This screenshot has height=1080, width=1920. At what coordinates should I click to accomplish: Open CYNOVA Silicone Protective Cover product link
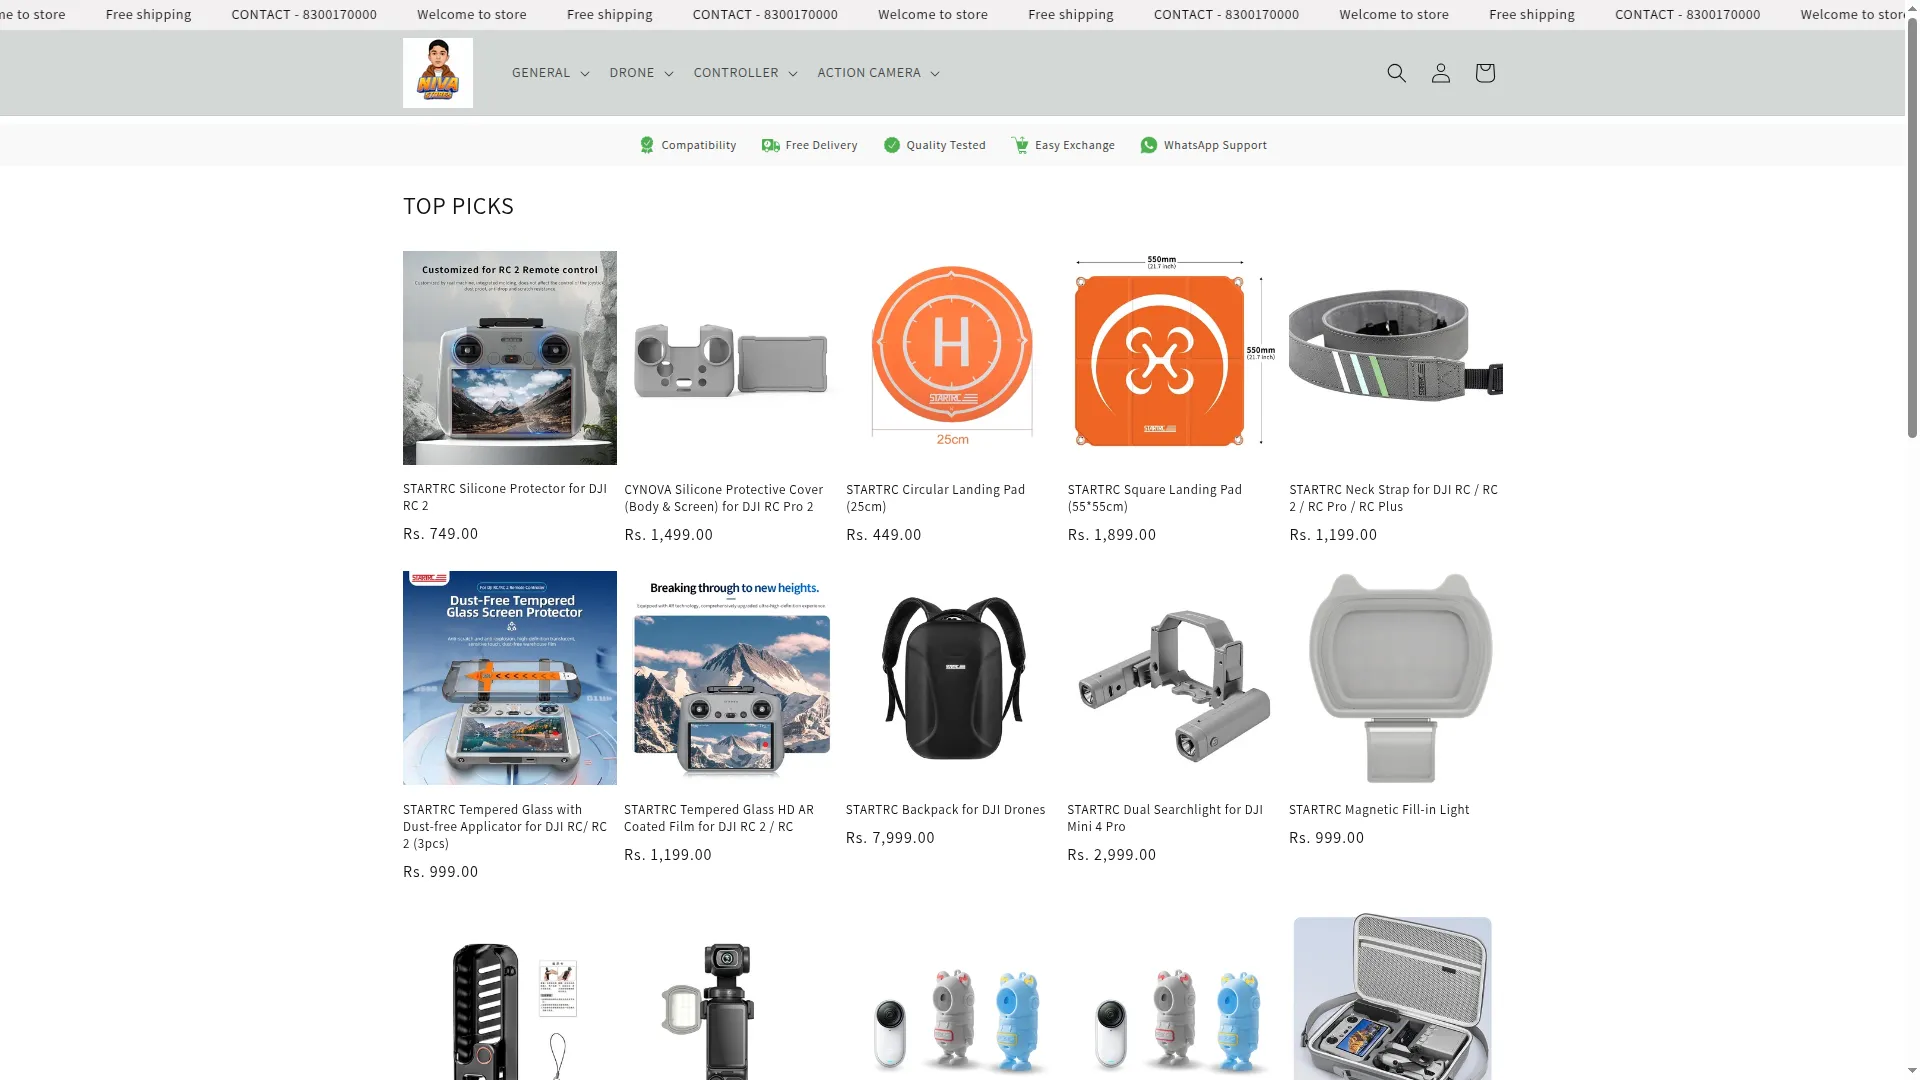coord(724,498)
